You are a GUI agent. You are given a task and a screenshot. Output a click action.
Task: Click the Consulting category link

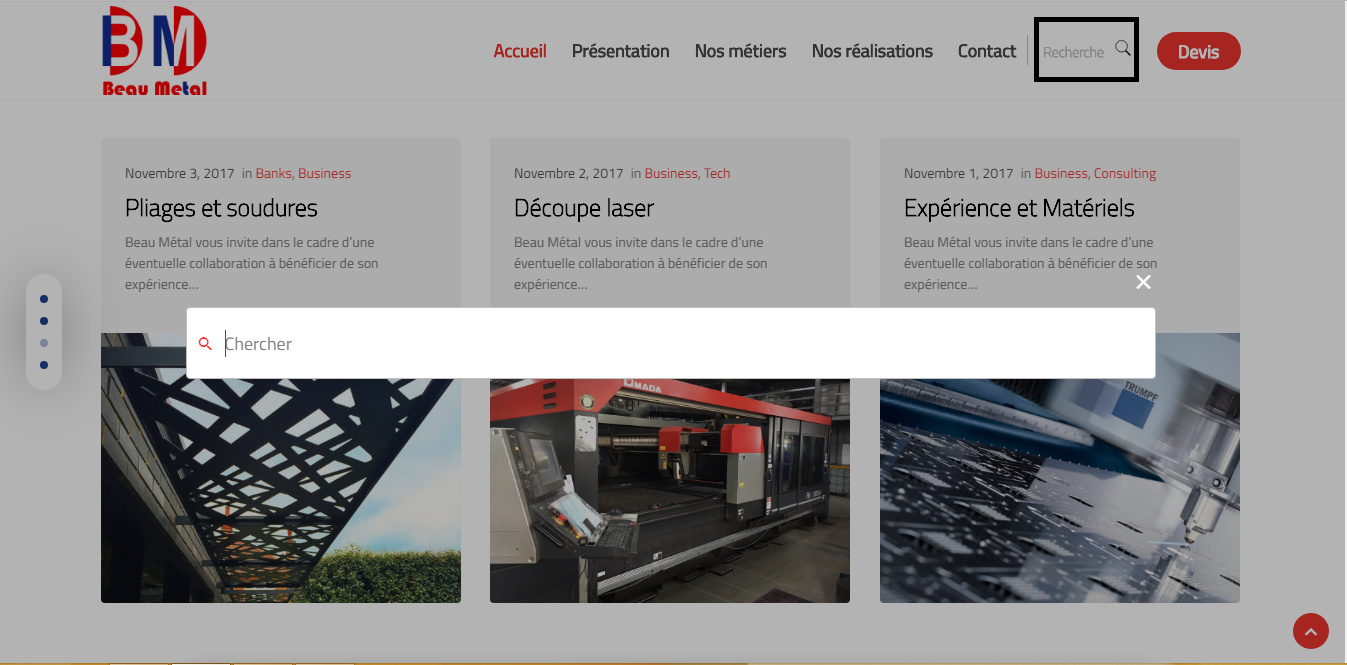click(1124, 172)
